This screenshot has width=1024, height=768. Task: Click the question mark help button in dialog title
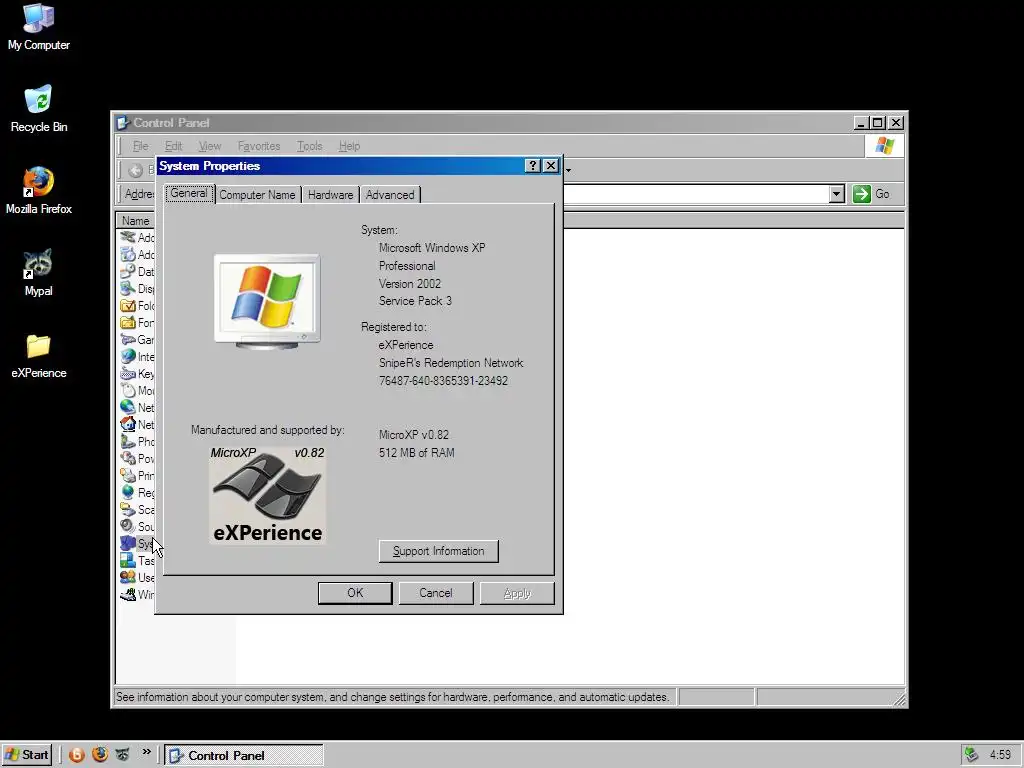click(533, 166)
